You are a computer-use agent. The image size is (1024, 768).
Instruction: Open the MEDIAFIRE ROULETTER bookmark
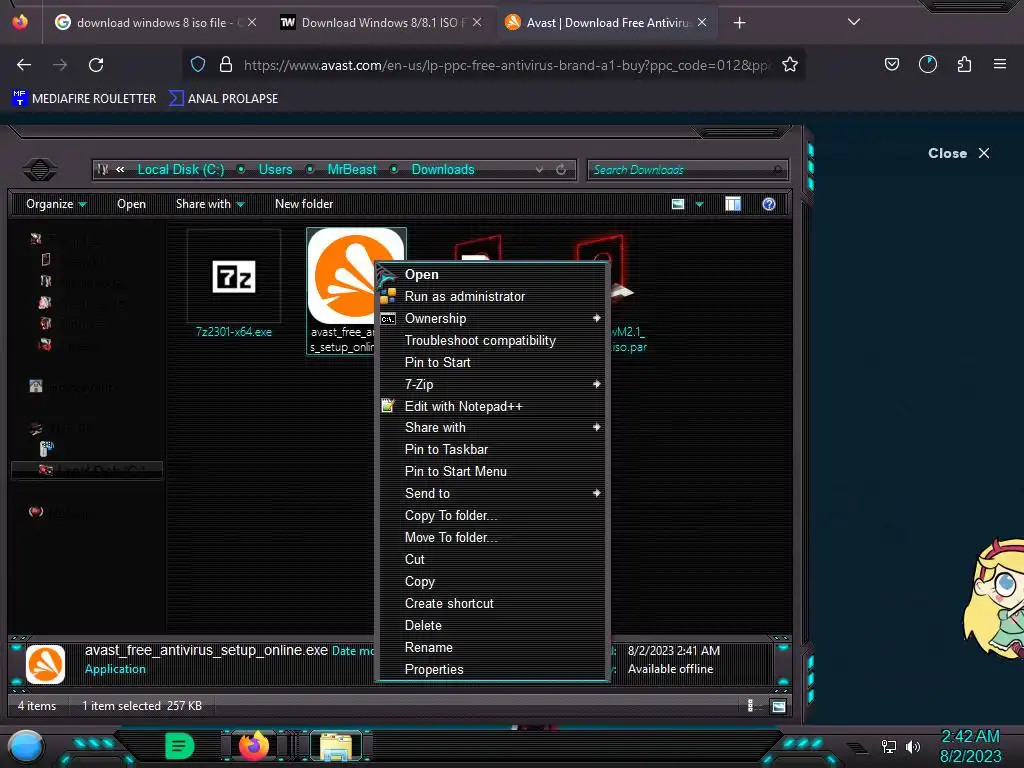pos(84,99)
